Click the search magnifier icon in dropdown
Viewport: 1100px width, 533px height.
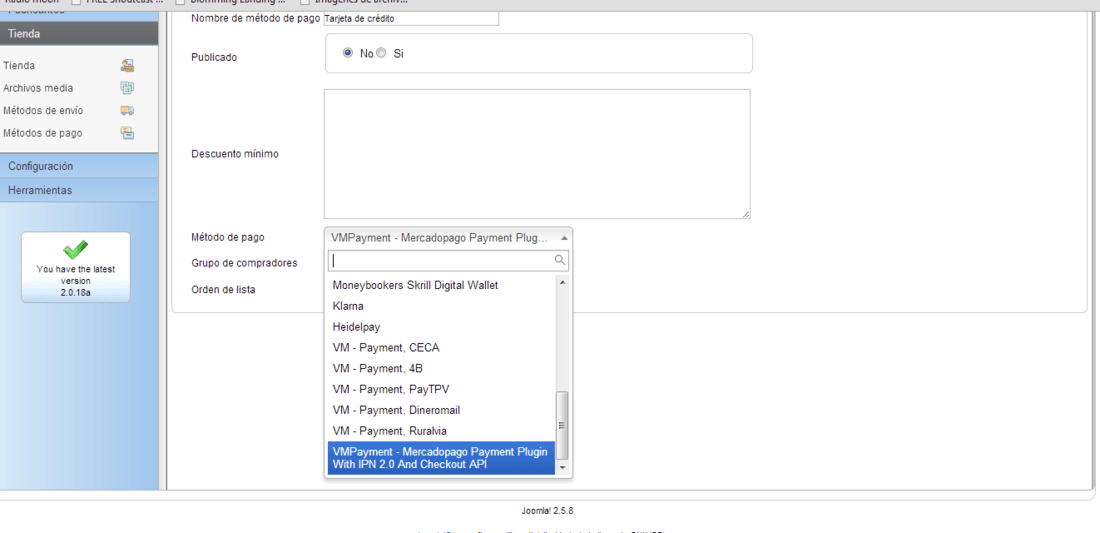560,260
